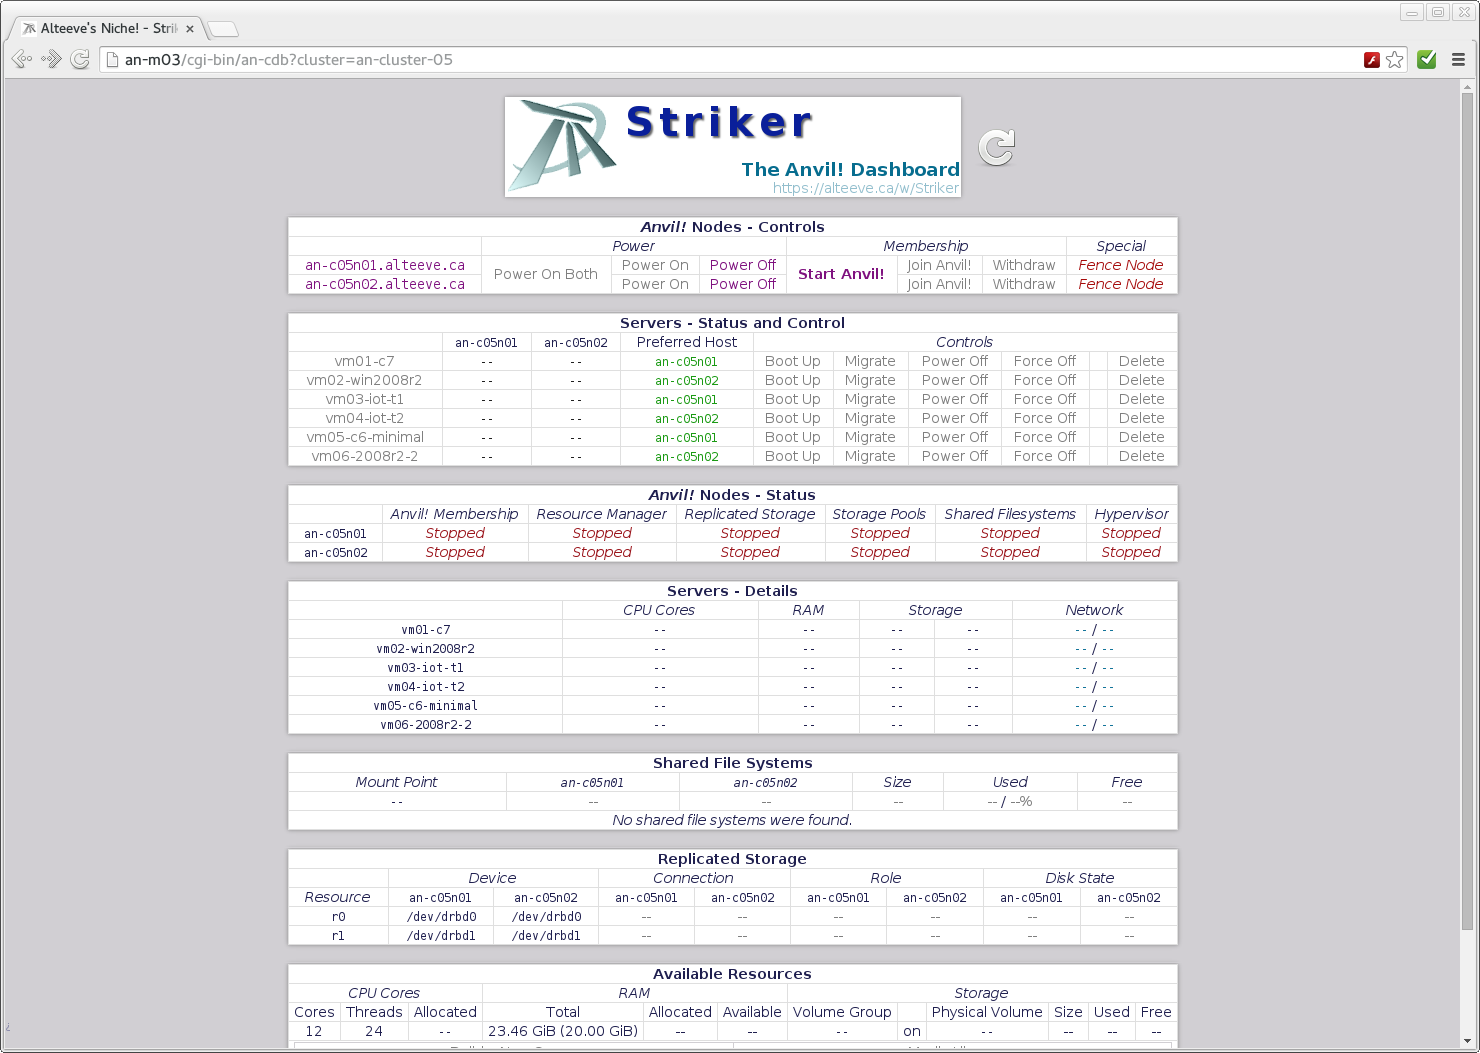This screenshot has height=1053, width=1480.
Task: Click Force Off for vm04-iot-t2
Action: point(1045,418)
